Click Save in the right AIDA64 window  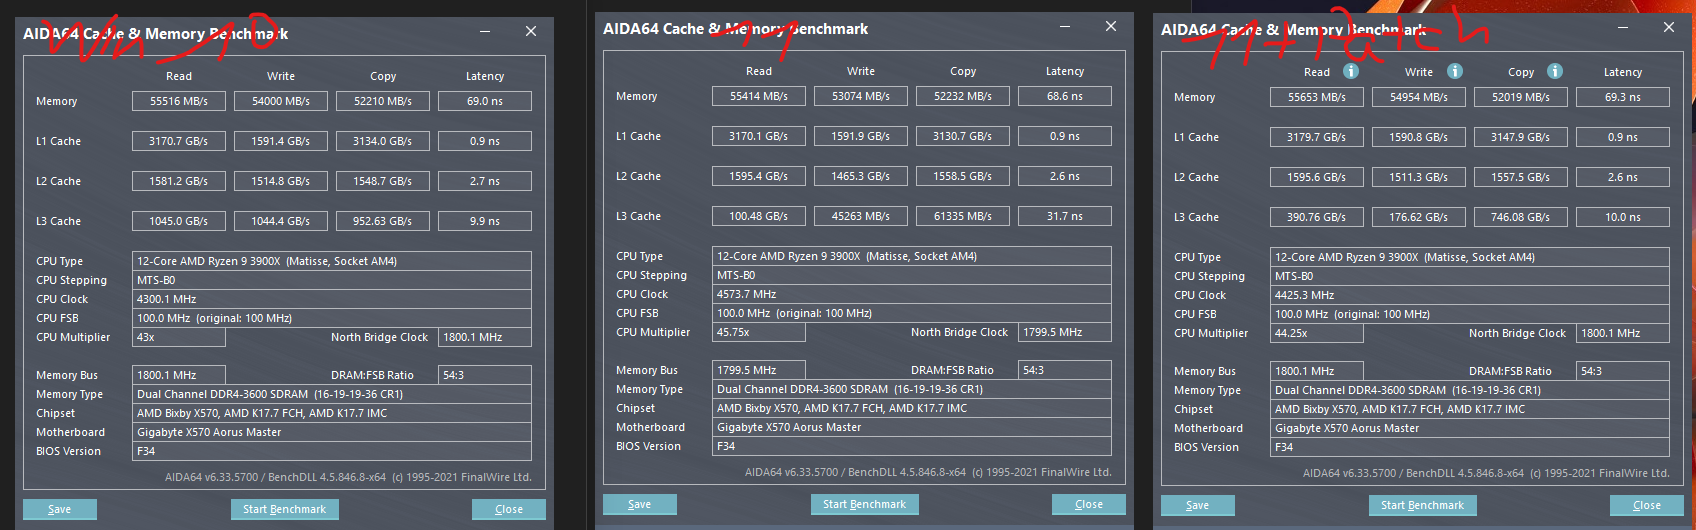coord(1198,505)
